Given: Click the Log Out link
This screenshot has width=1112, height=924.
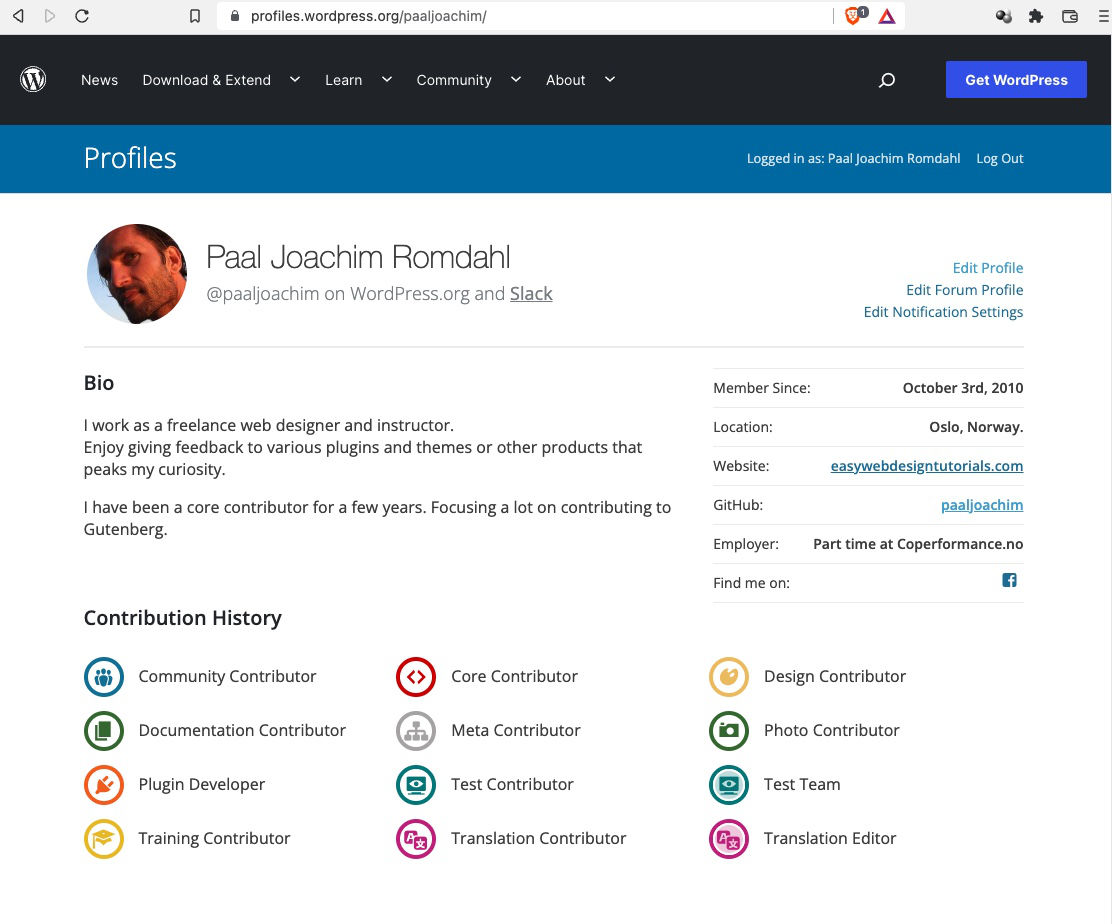Looking at the screenshot, I should point(999,158).
